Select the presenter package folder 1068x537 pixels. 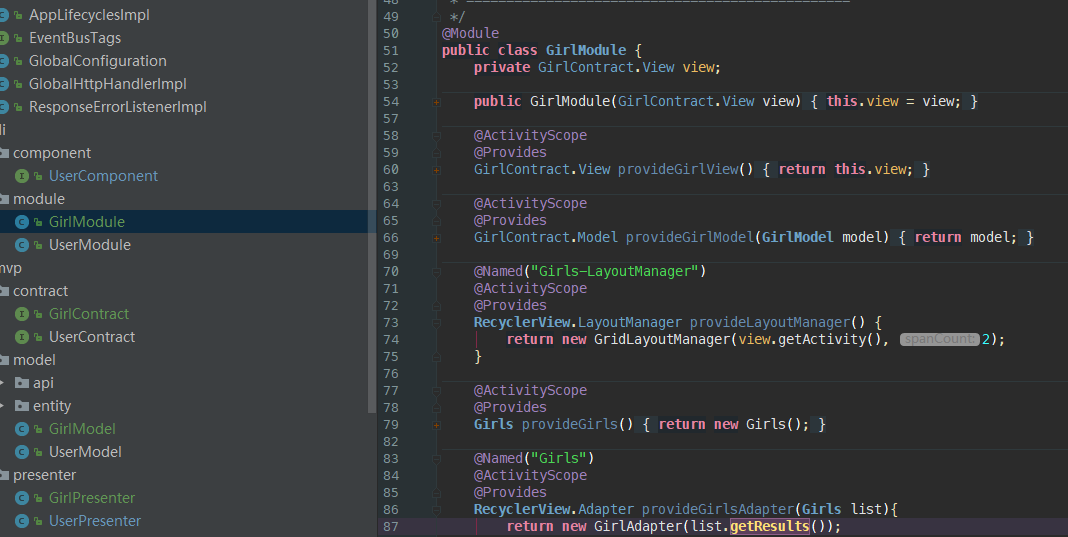click(x=44, y=475)
